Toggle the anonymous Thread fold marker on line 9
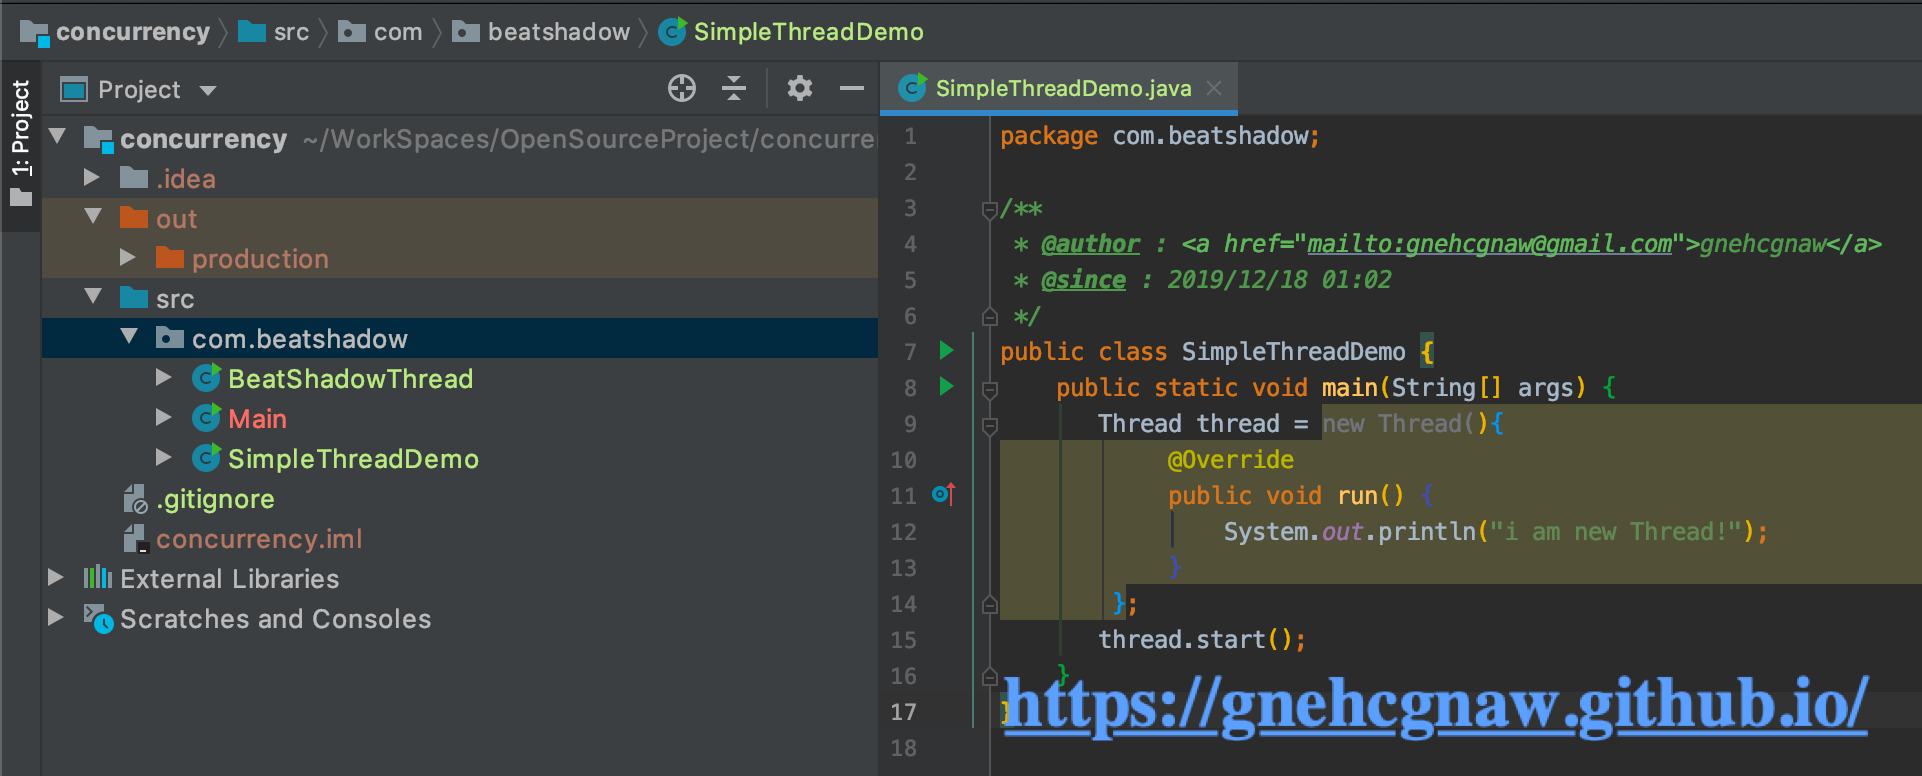This screenshot has width=1922, height=776. [990, 425]
